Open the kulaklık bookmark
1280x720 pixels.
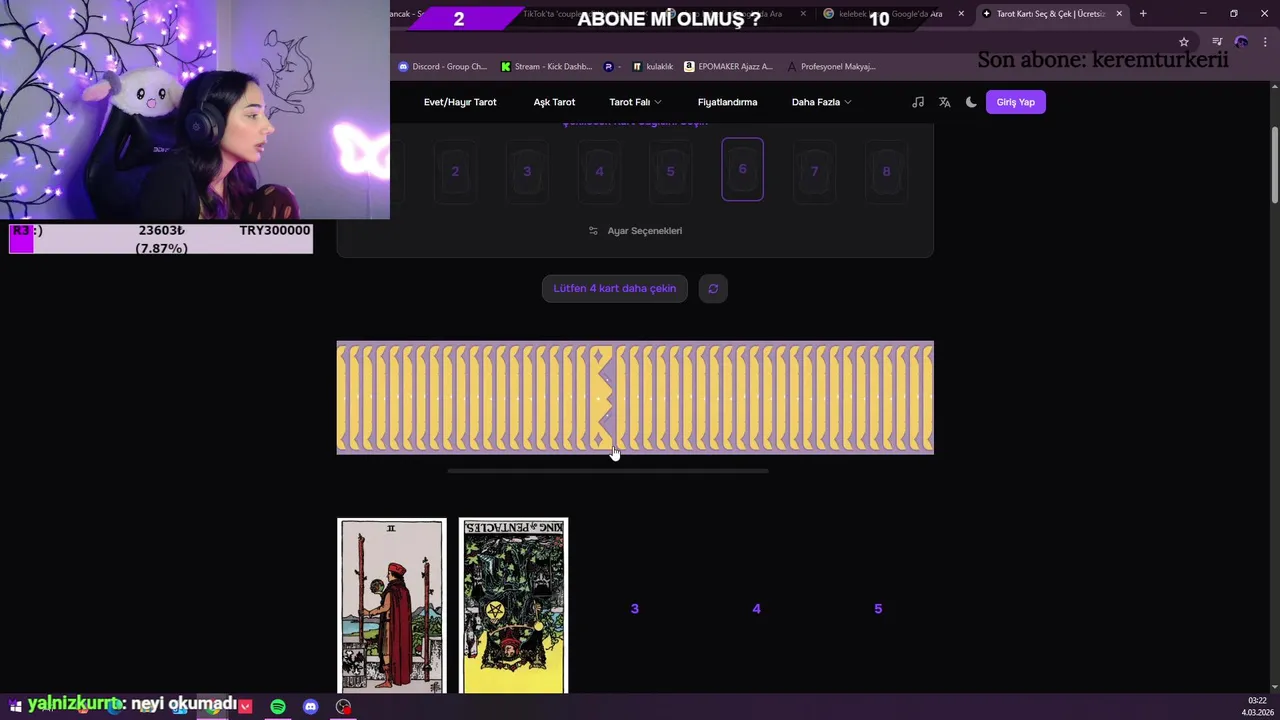[653, 66]
